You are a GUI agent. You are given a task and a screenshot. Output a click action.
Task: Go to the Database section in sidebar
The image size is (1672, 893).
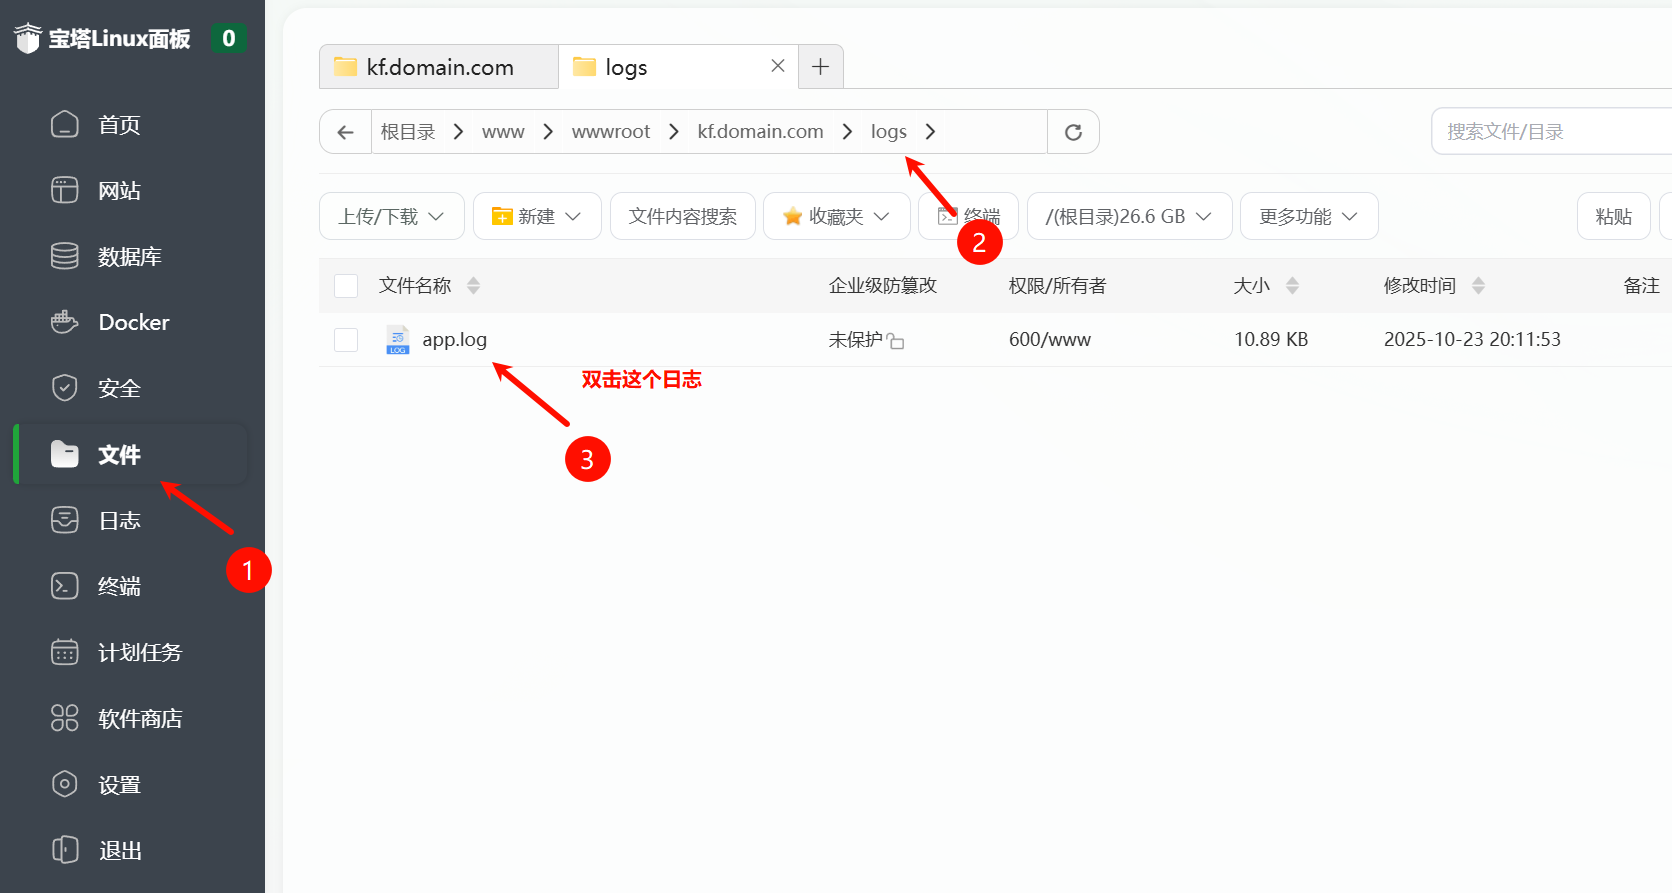(128, 257)
